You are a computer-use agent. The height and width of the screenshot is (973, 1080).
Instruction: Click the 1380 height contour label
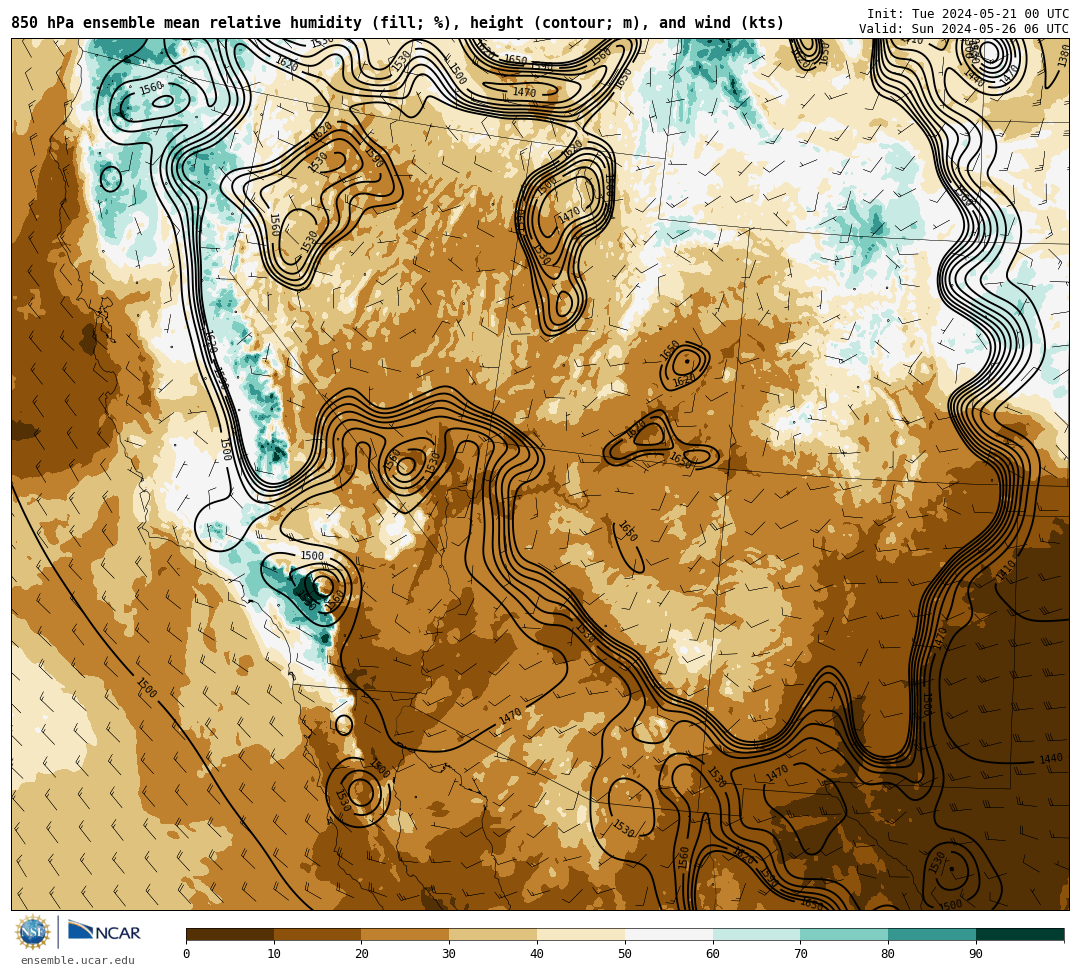pos(1063,57)
